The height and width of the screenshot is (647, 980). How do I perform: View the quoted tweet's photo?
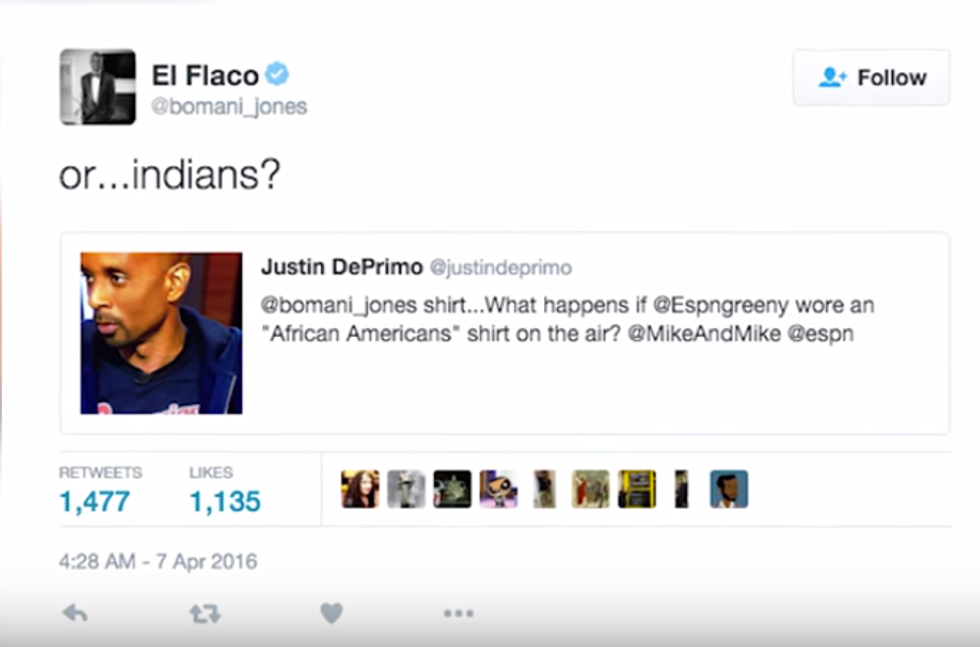coord(161,333)
